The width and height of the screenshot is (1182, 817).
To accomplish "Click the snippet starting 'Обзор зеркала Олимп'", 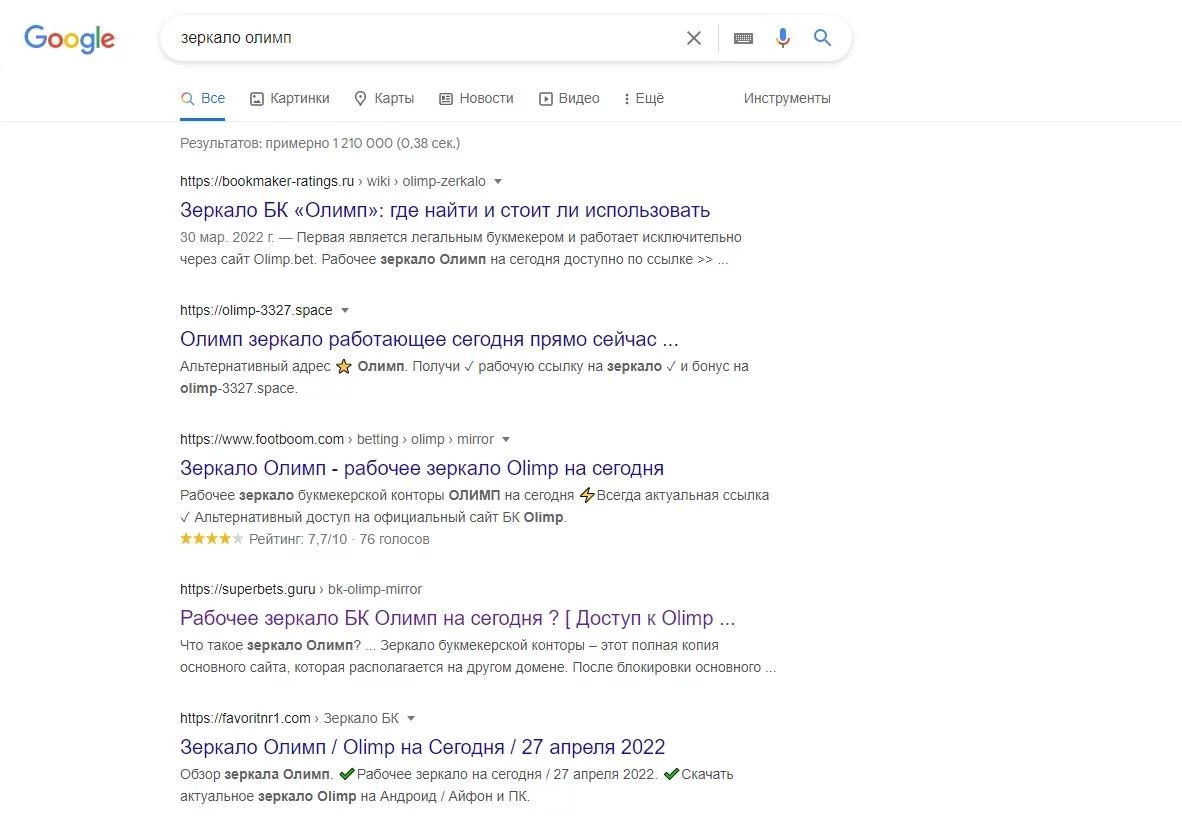I will pos(457,785).
